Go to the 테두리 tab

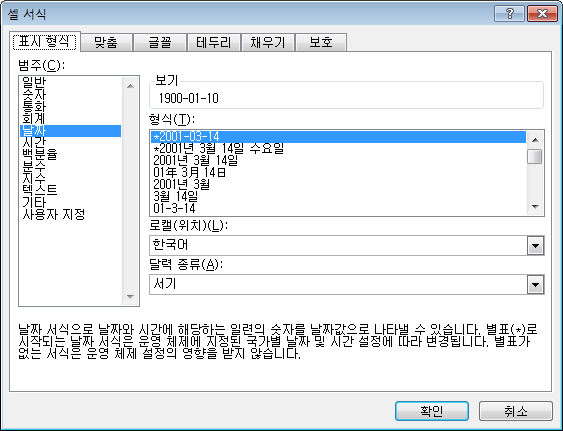pos(214,42)
